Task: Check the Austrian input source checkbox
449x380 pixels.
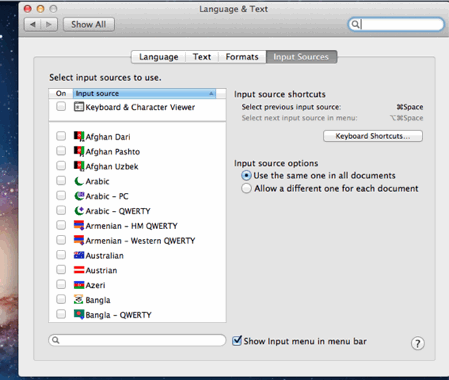Action: [61, 270]
